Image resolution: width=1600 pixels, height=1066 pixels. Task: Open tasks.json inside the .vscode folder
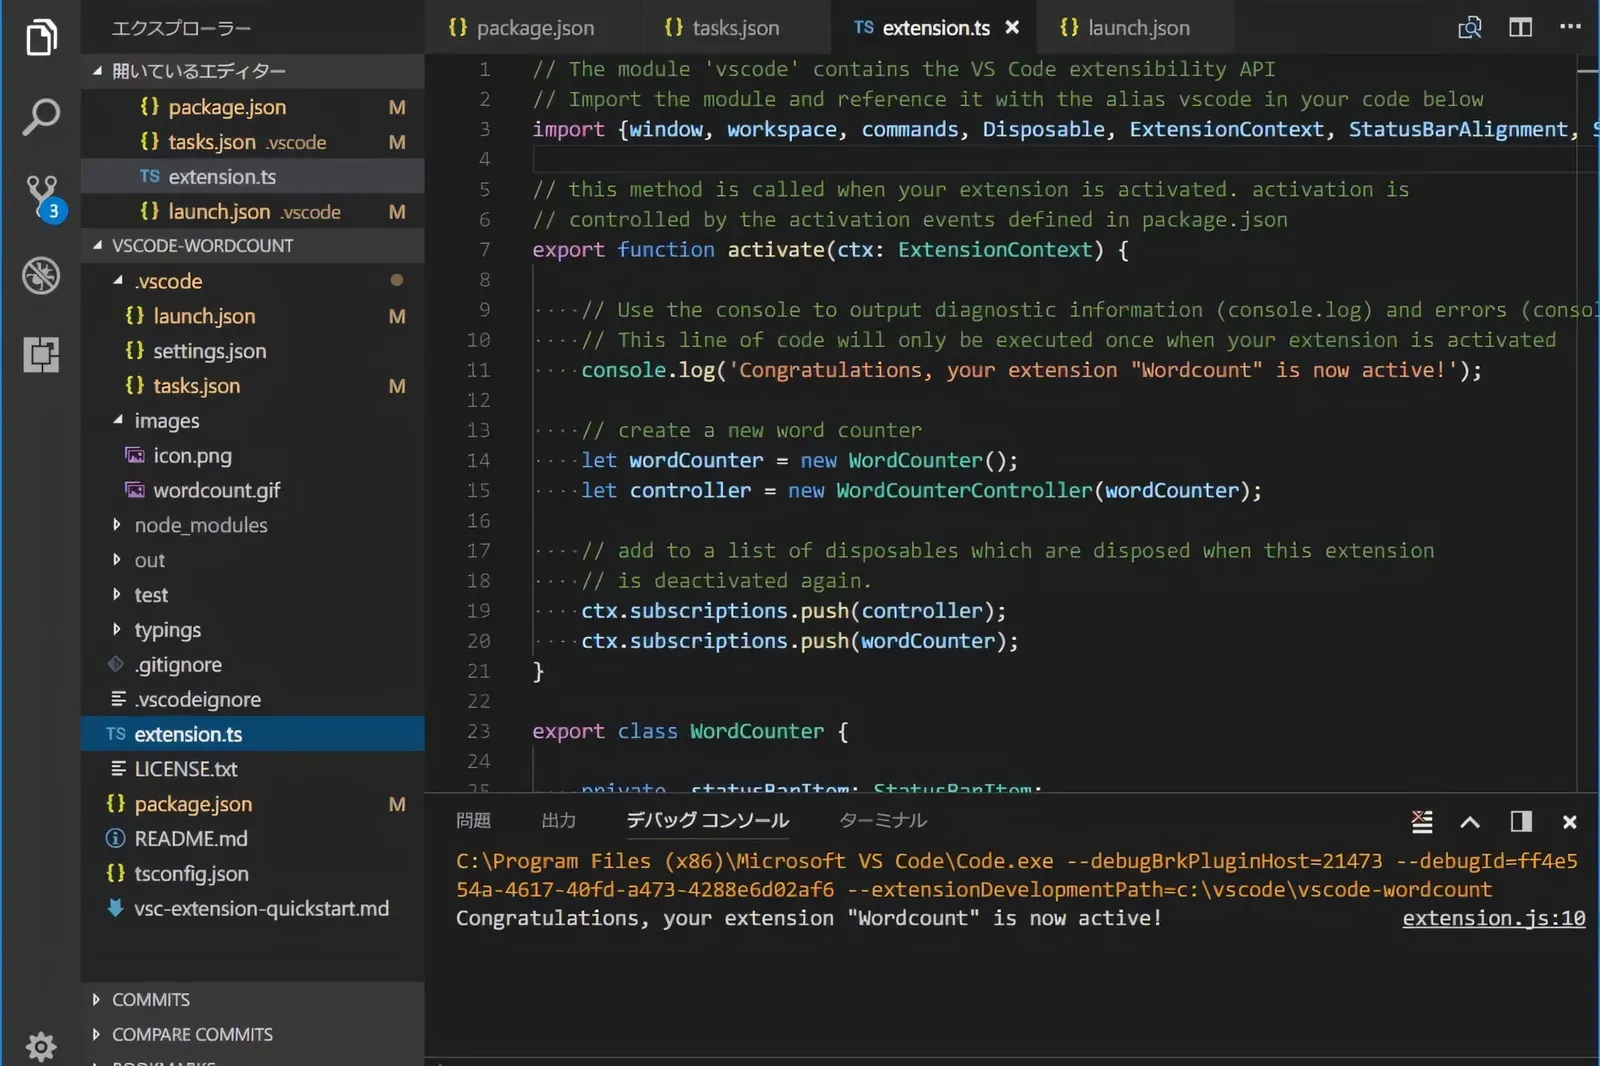coord(252,386)
